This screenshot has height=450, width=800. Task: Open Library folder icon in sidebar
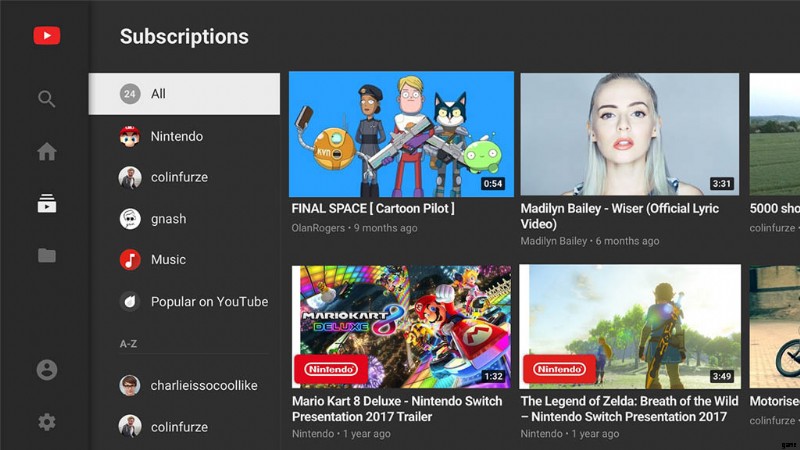[x=47, y=256]
